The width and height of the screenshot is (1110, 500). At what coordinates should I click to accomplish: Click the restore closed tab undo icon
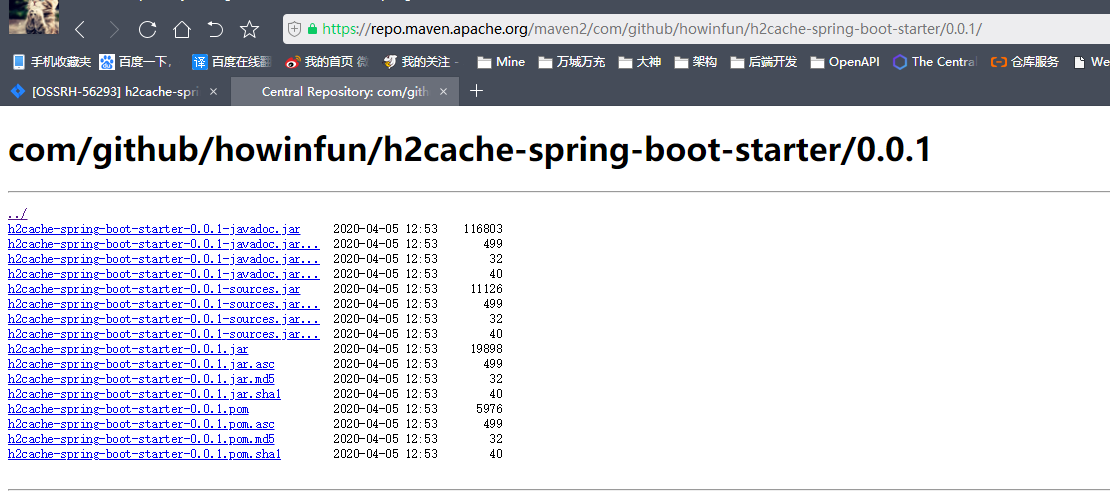pos(215,29)
